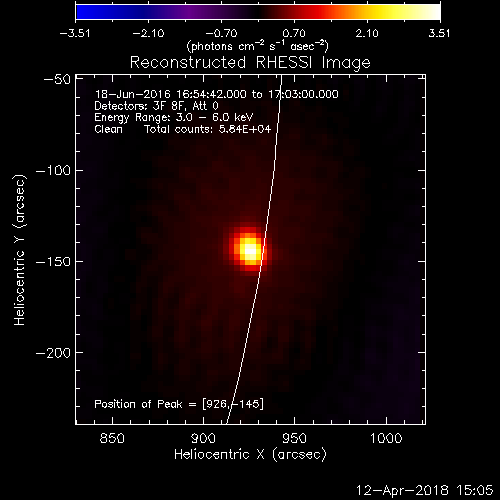Image resolution: width=500 pixels, height=500 pixels.
Task: Click the 3.51 color bar label
Action: (x=439, y=33)
